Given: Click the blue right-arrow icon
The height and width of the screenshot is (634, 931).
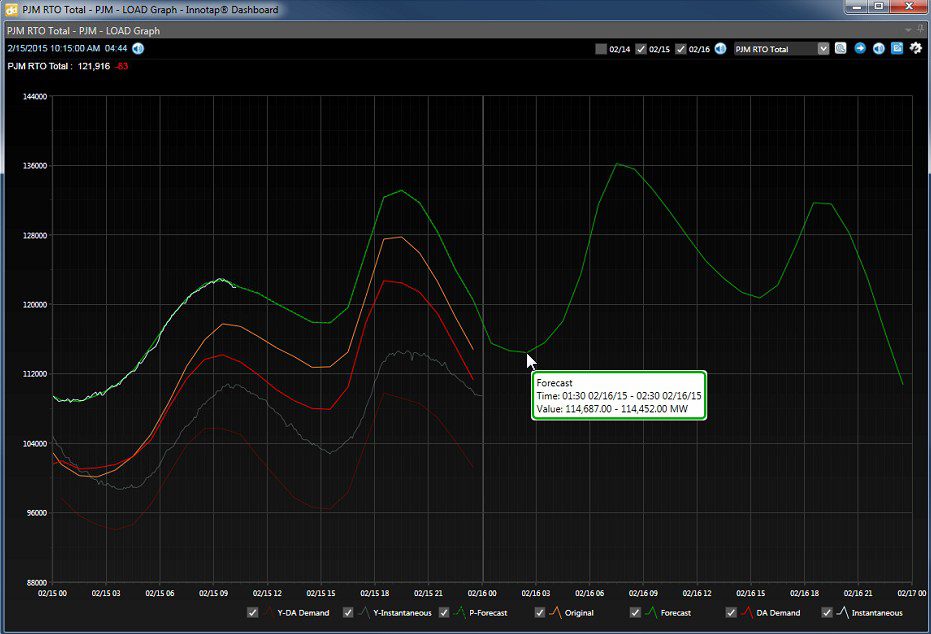Looking at the screenshot, I should pyautogui.click(x=860, y=49).
